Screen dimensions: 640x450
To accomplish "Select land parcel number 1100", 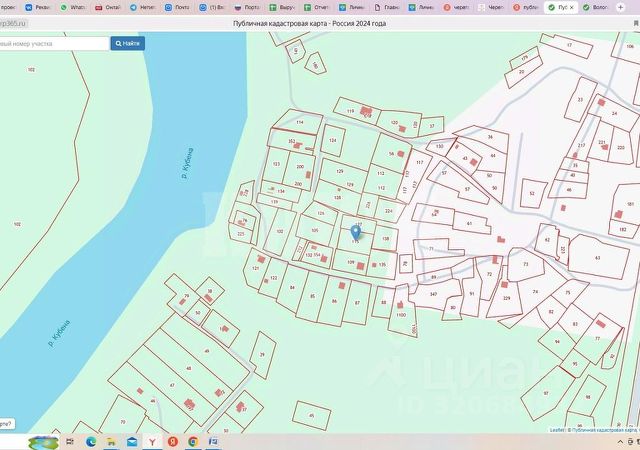I will [400, 314].
